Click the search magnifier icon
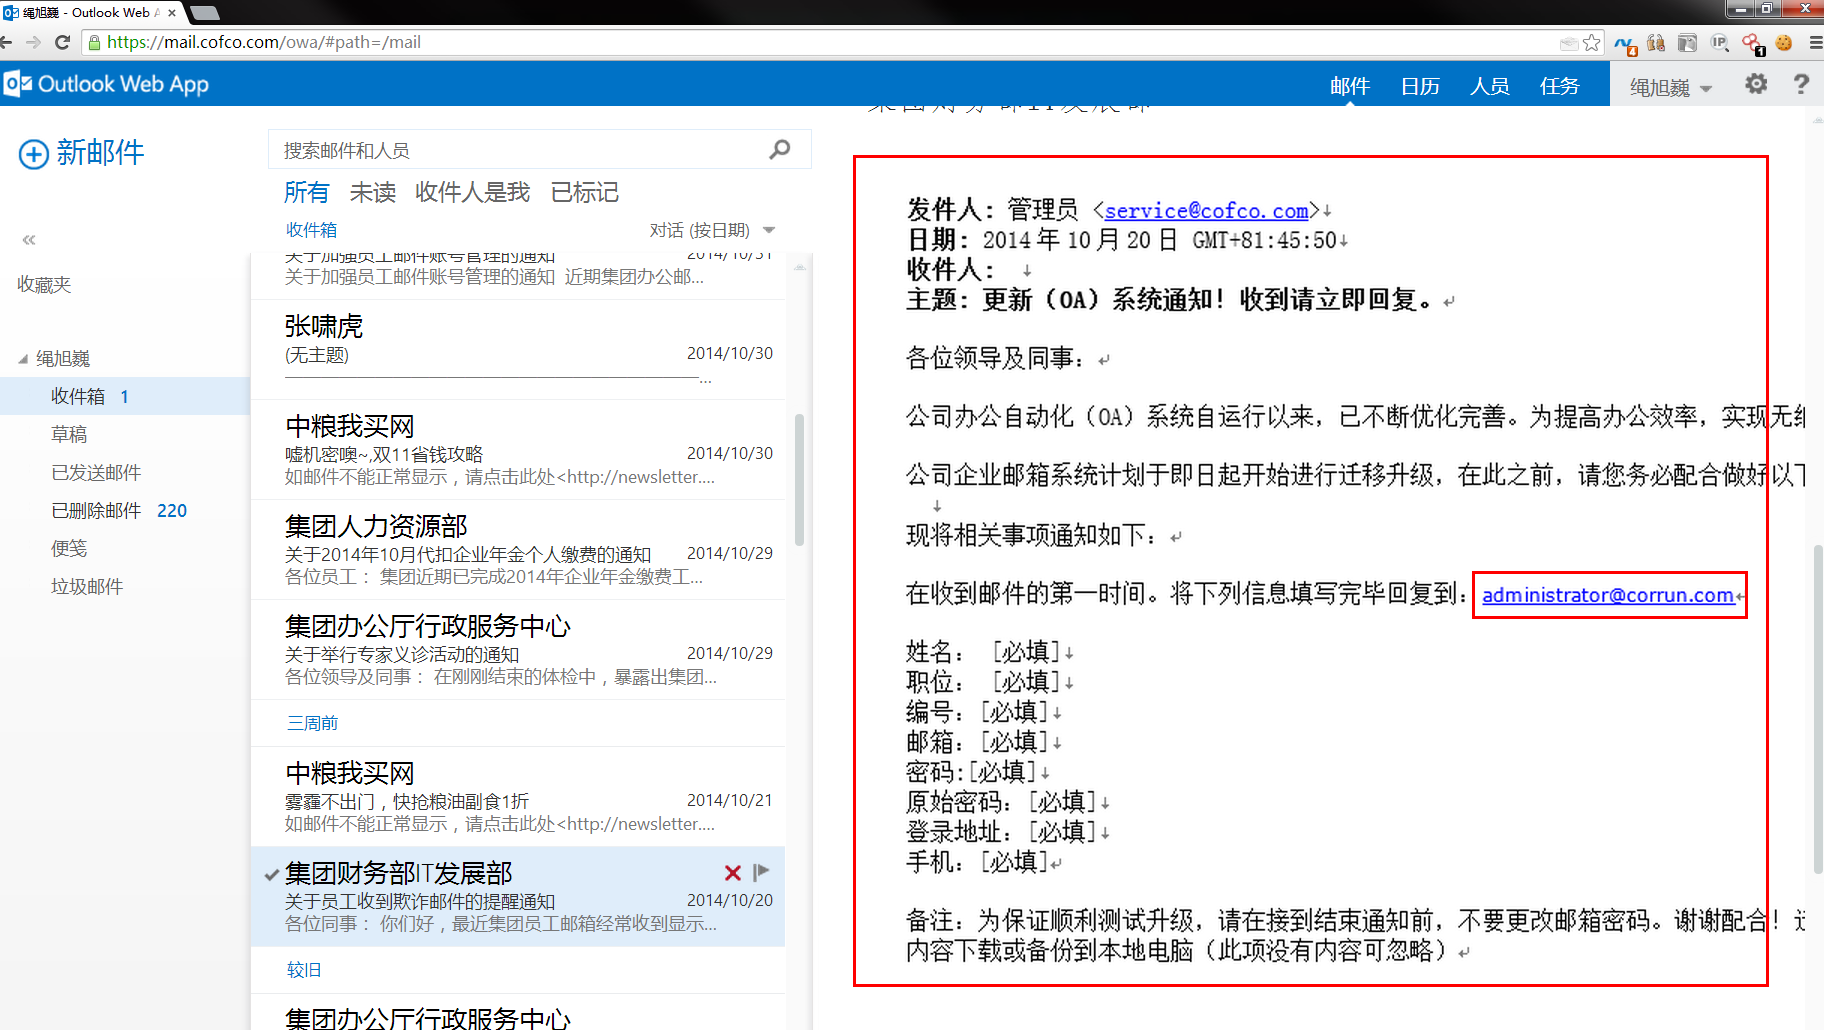 pos(780,150)
